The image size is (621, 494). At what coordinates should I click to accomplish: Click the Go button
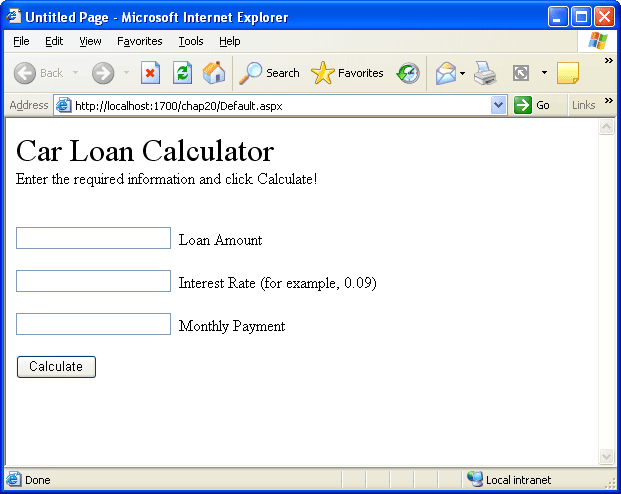533,105
